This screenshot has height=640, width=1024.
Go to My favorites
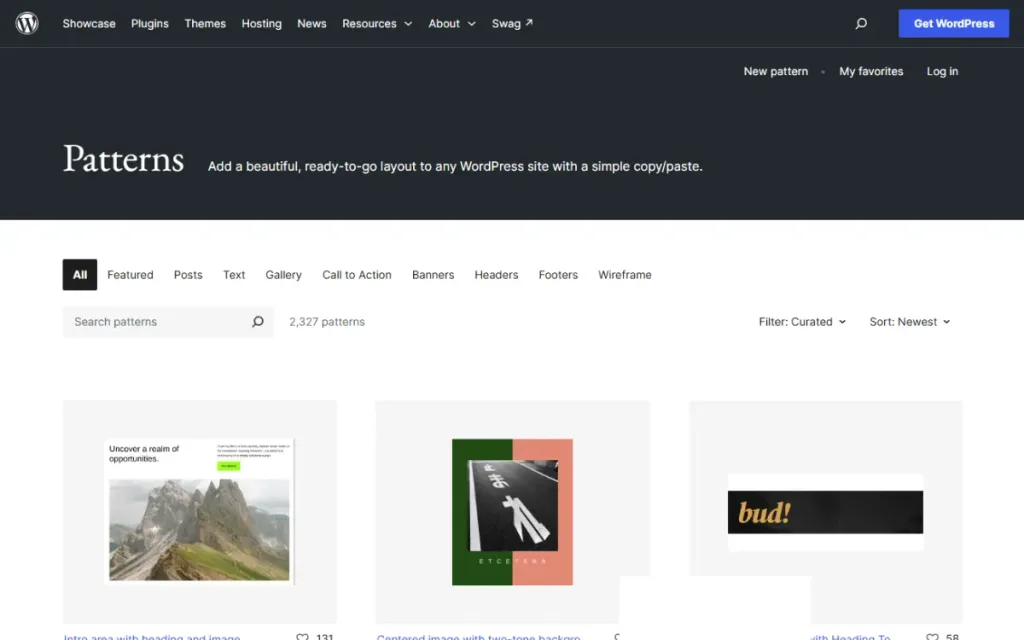(871, 71)
